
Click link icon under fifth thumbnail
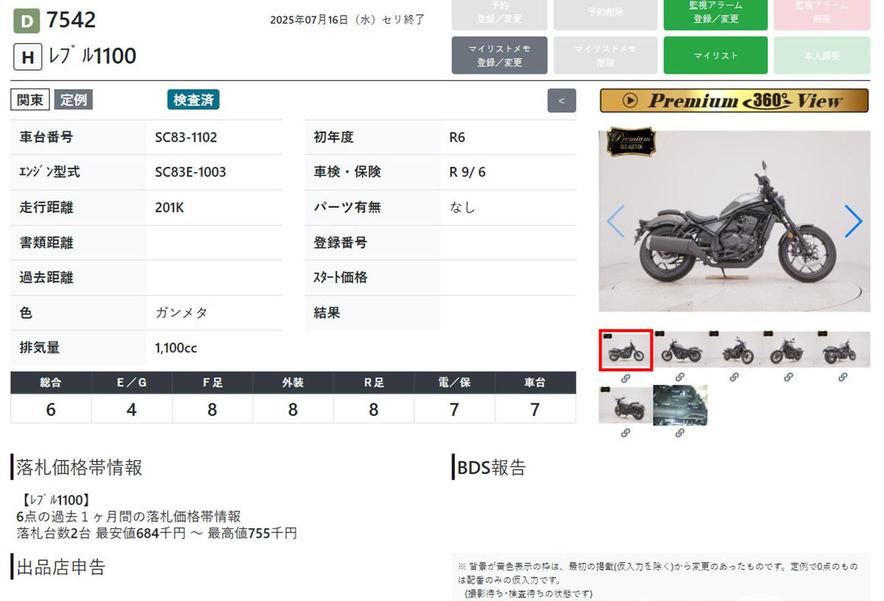[842, 377]
